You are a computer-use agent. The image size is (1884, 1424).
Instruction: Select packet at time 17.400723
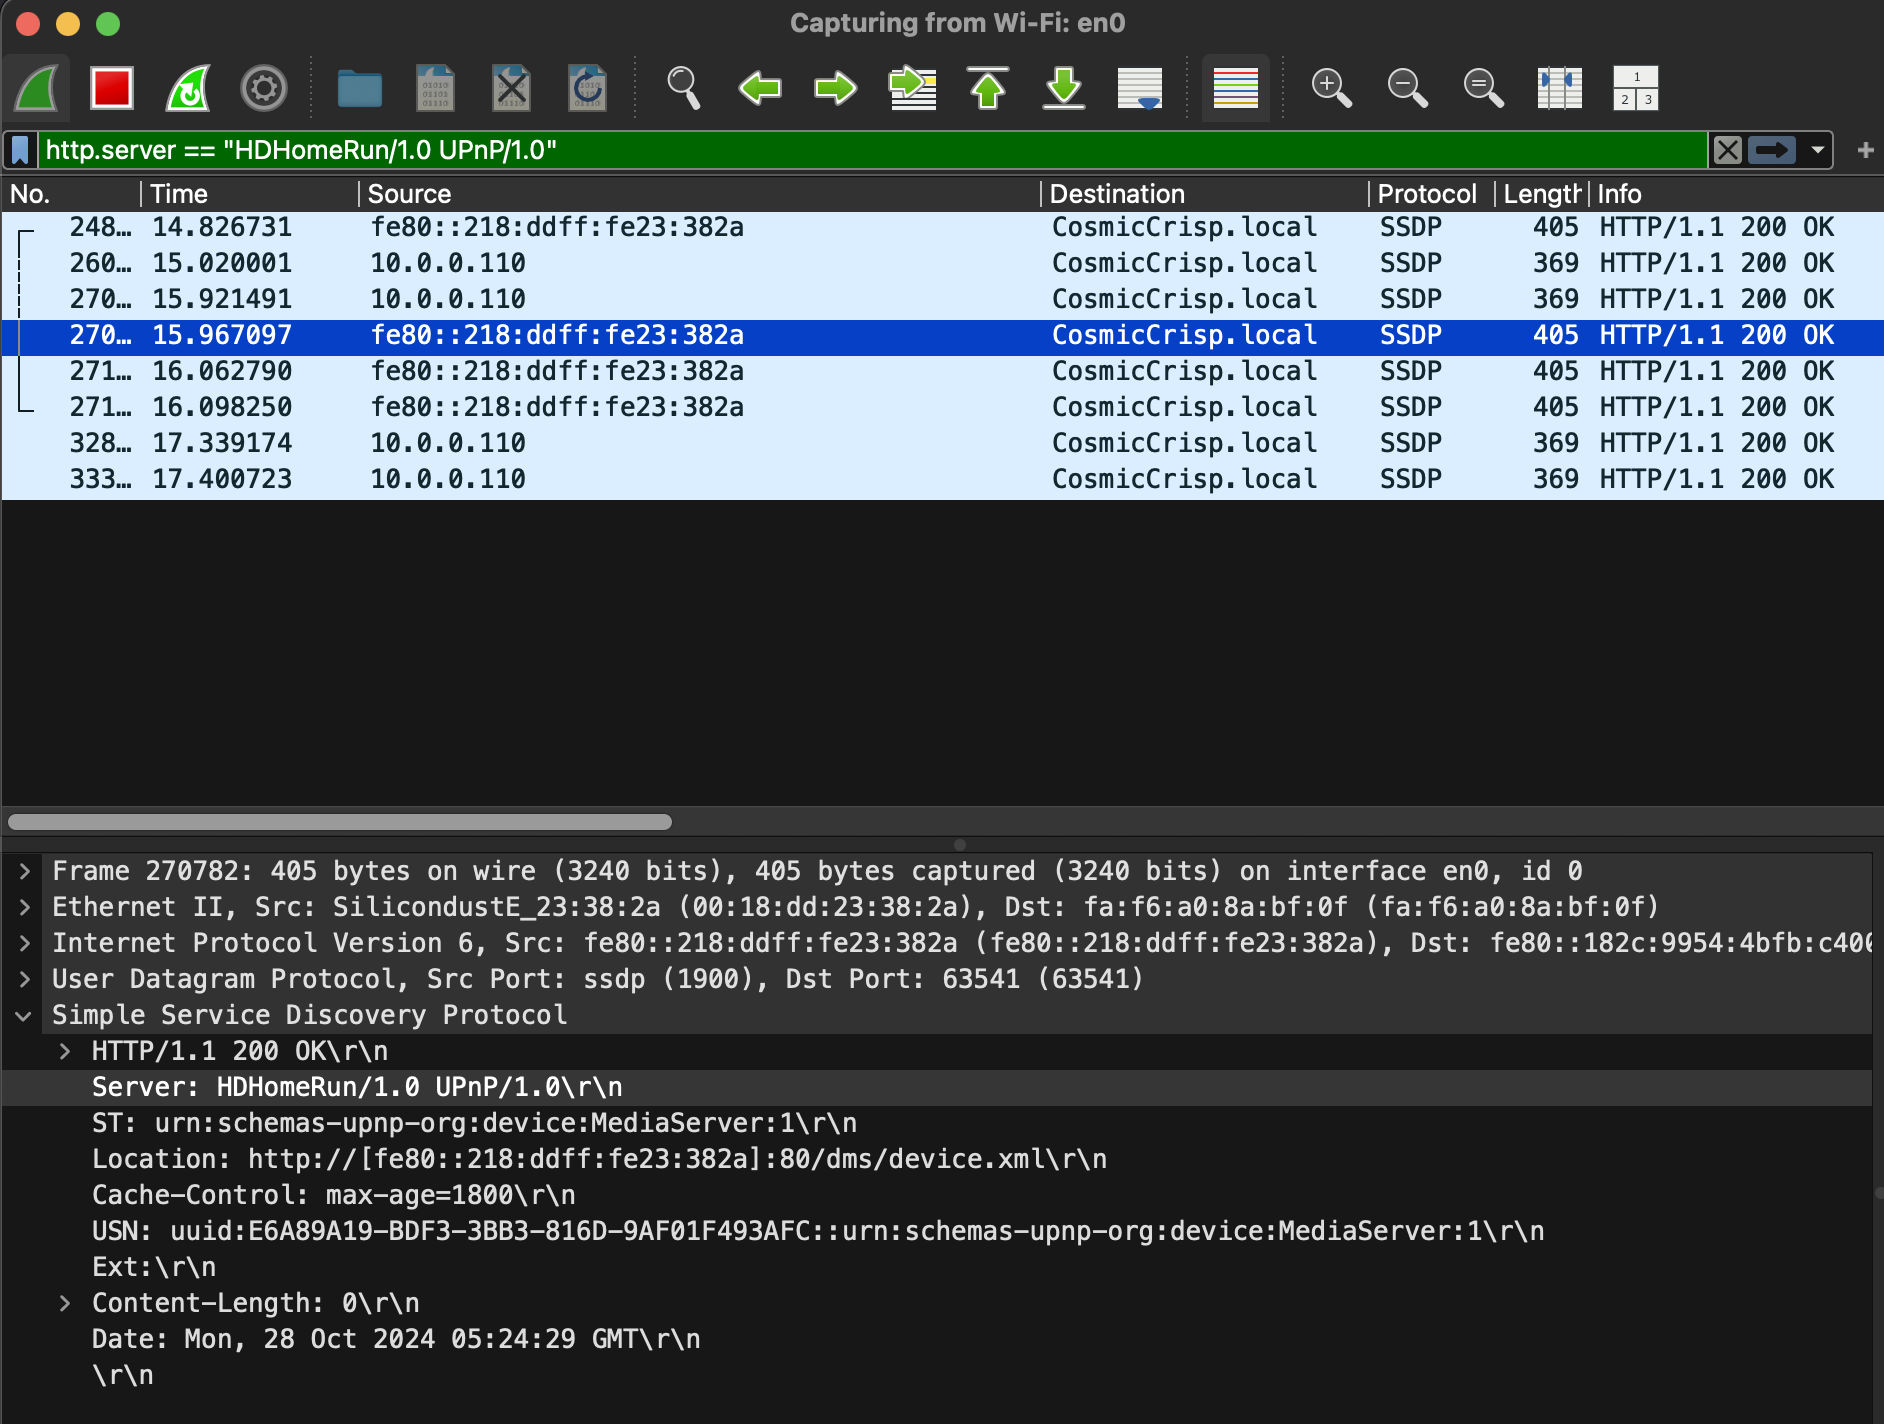[x=942, y=480]
